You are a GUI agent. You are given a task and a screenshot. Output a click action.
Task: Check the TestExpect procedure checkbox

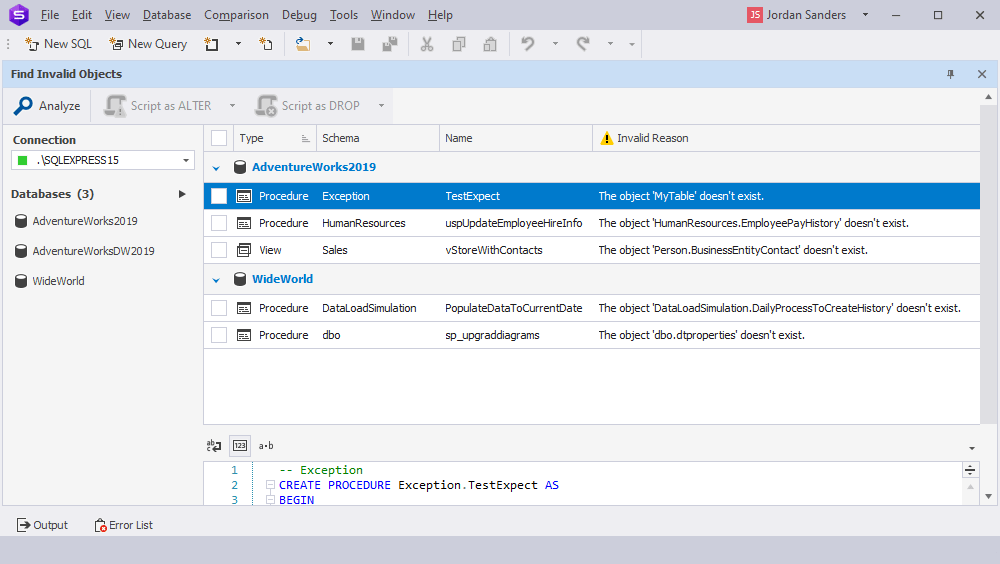[219, 196]
